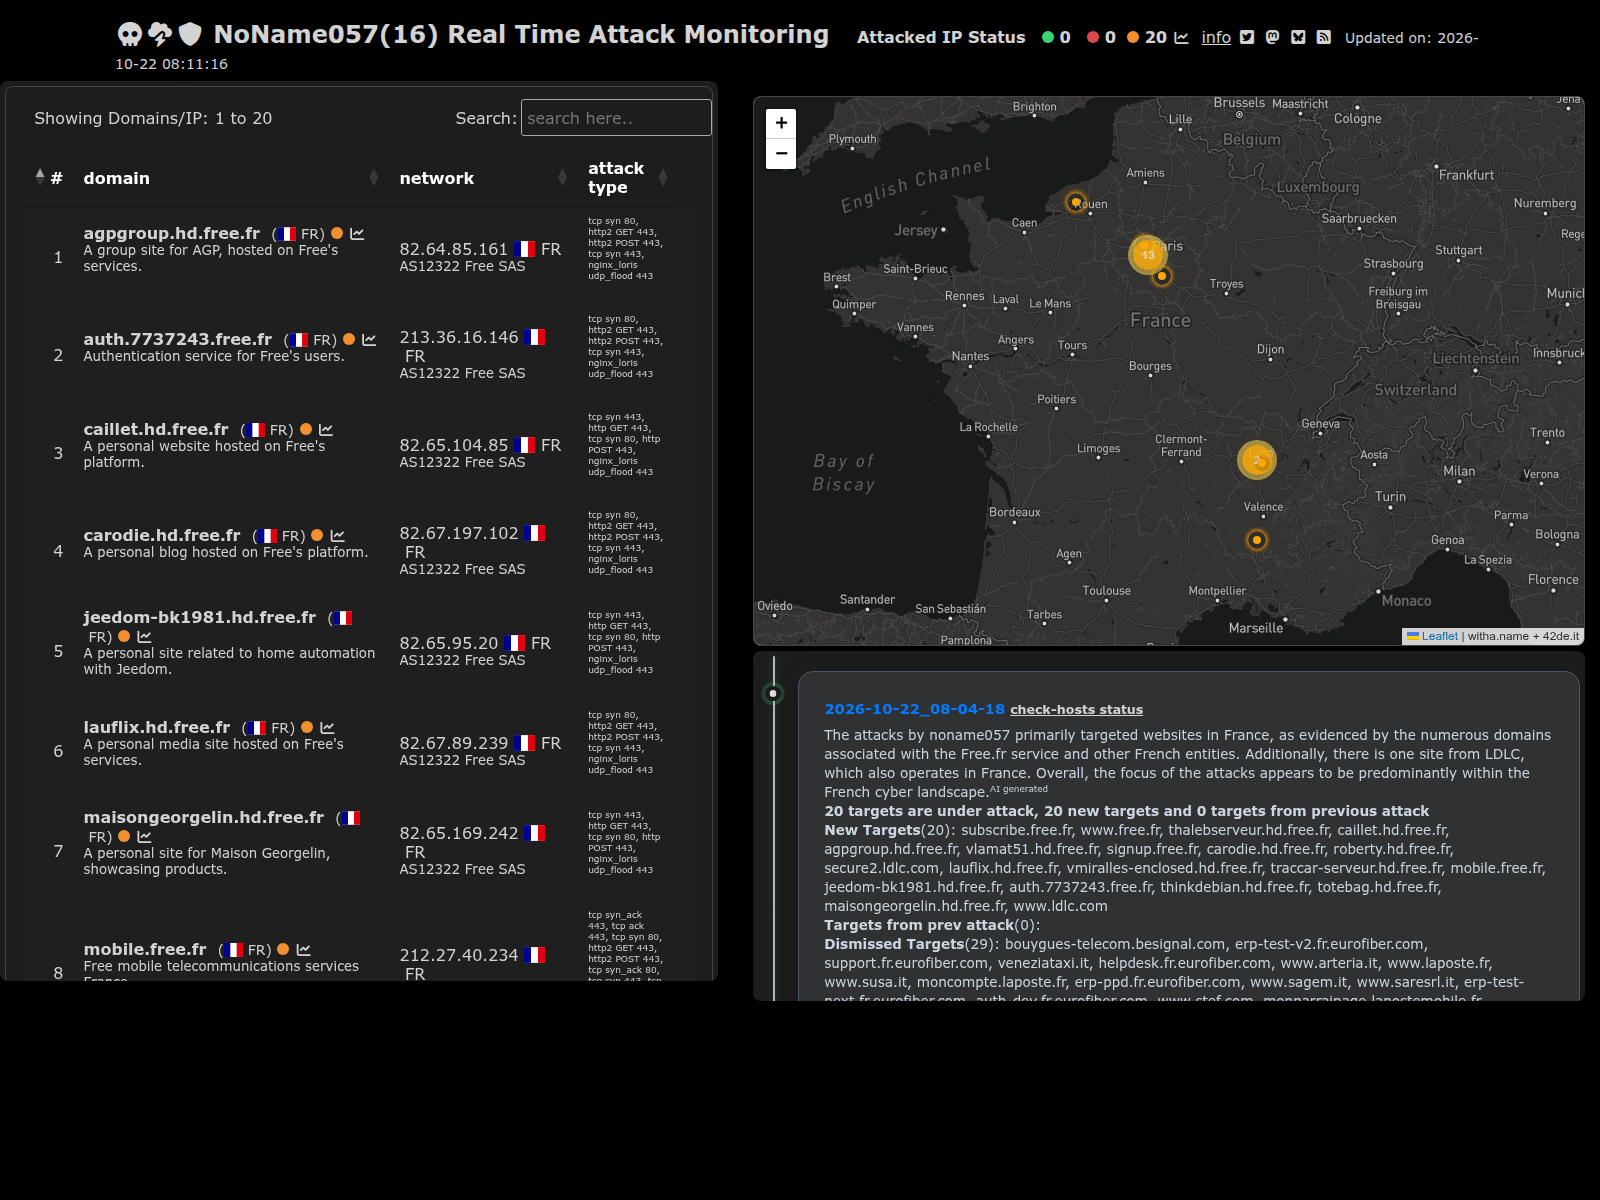Open the Mastodon icon link in header
1600x1200 pixels.
[x=1272, y=37]
